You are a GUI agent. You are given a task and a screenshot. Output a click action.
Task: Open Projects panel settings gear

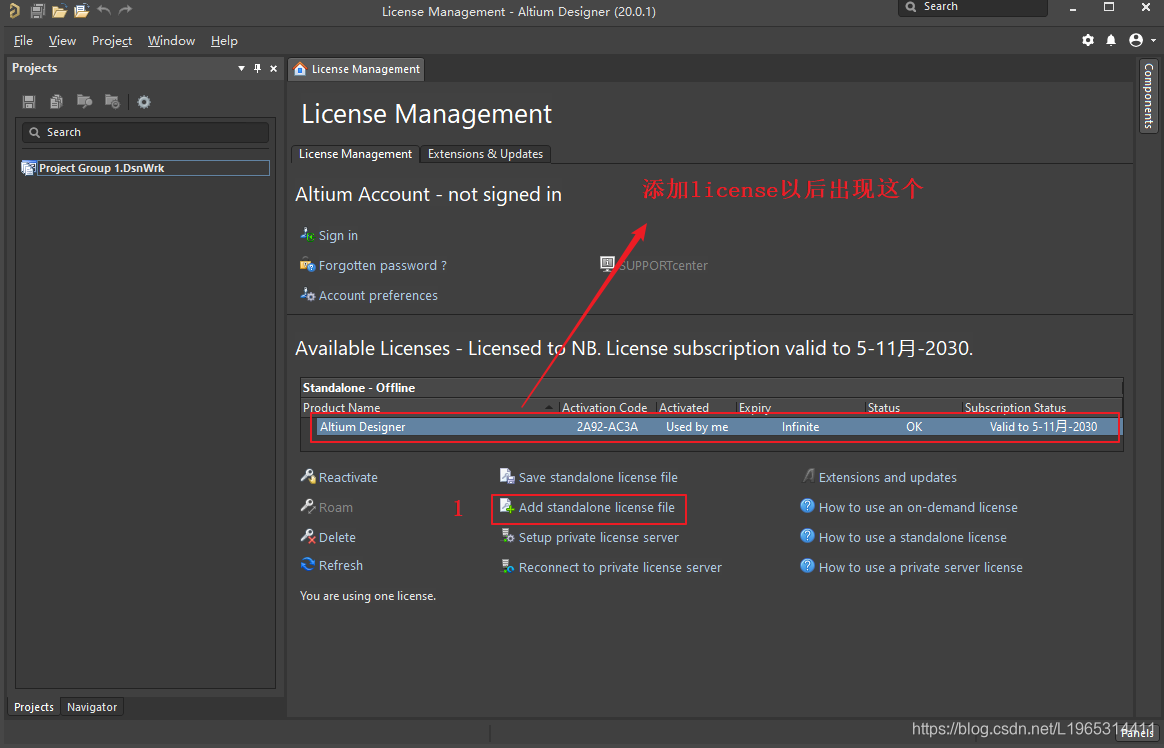pos(144,102)
